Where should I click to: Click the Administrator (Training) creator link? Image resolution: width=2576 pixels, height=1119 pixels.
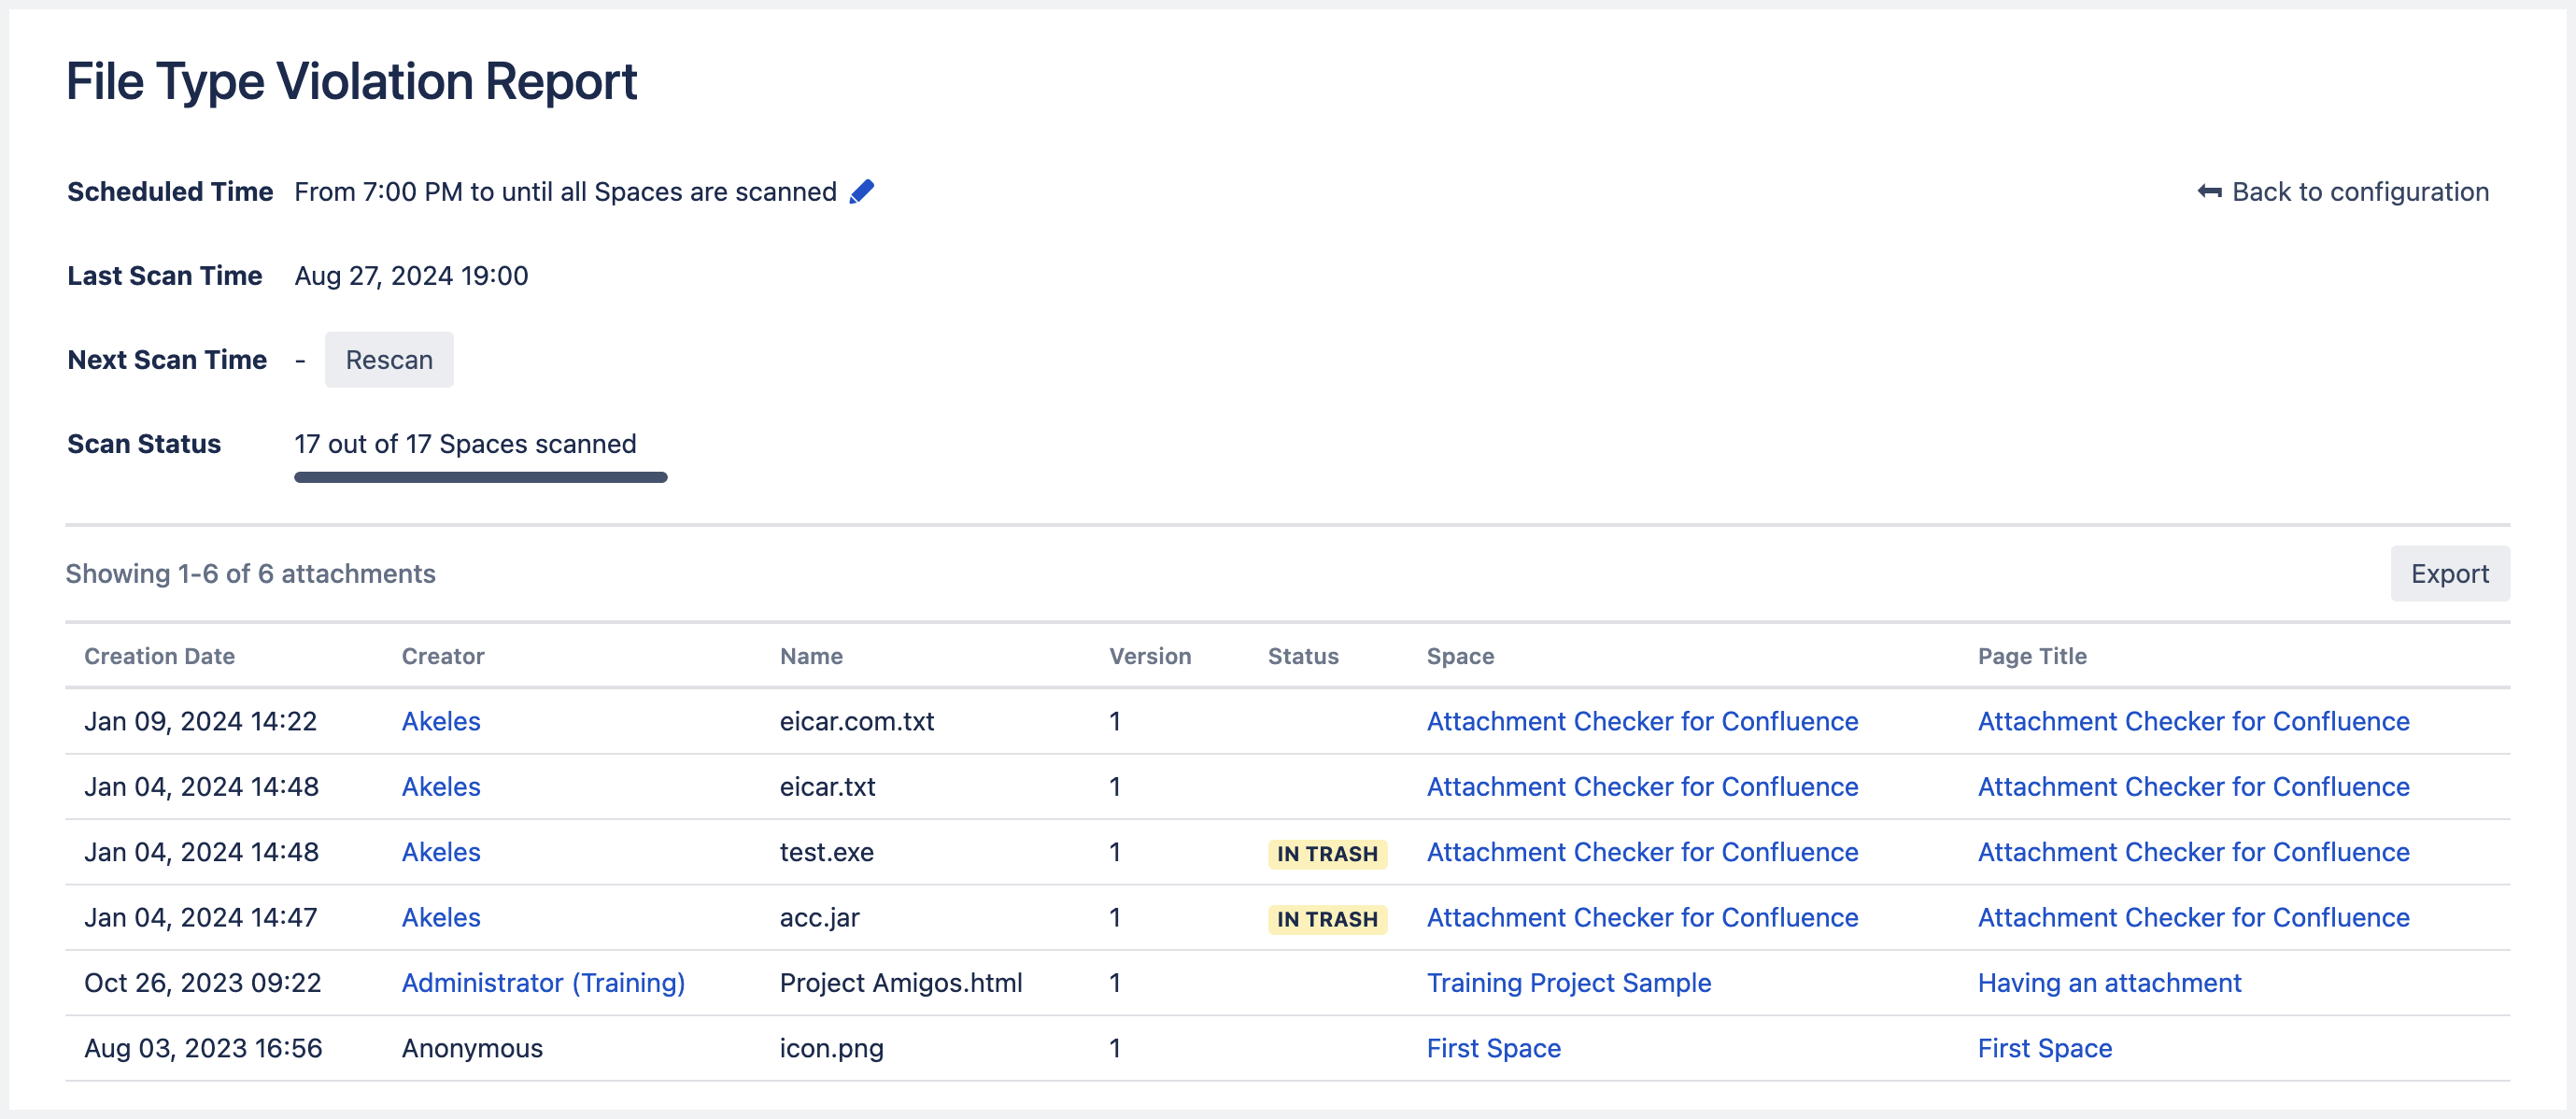click(543, 982)
